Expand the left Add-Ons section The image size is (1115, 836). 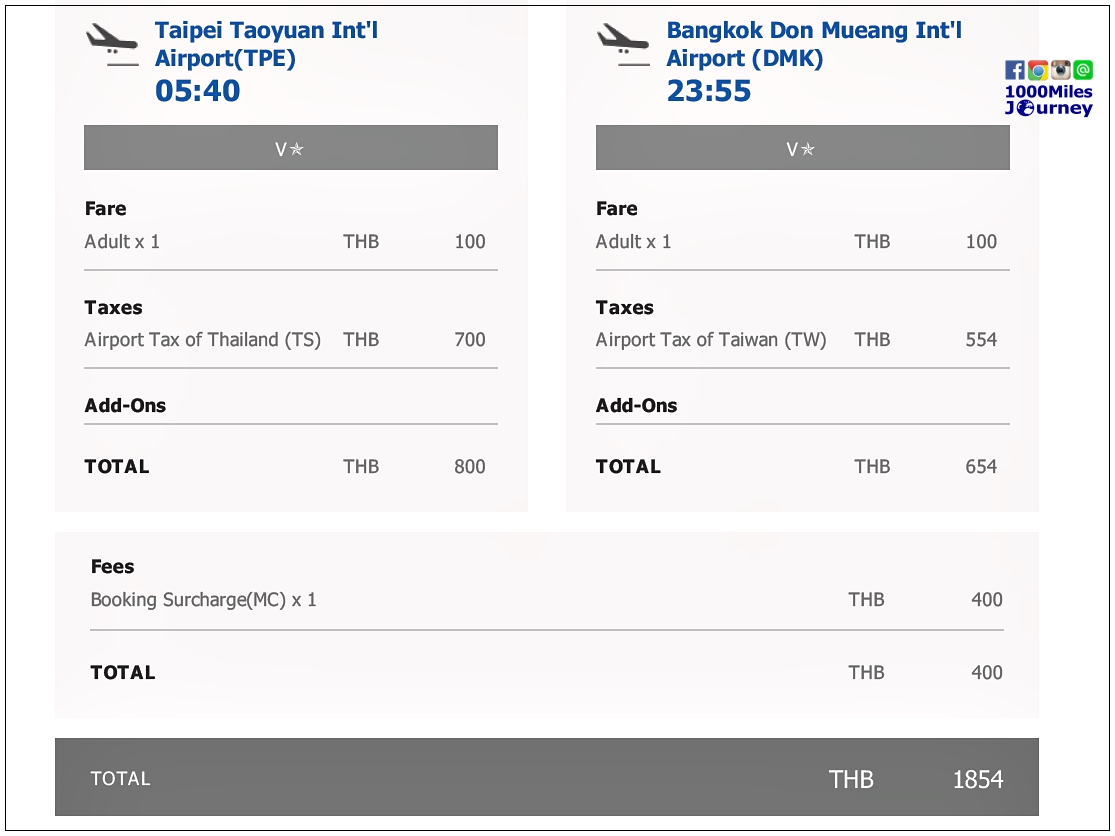click(x=125, y=405)
